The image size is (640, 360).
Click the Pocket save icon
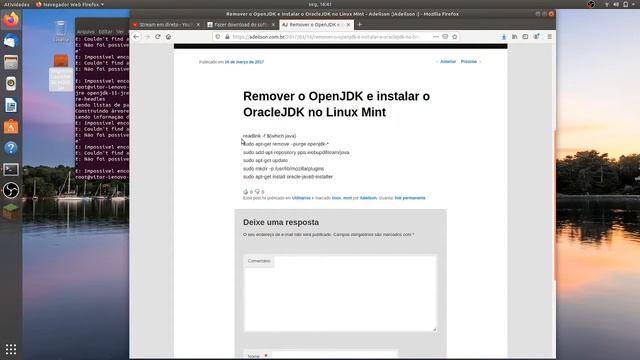click(445, 37)
